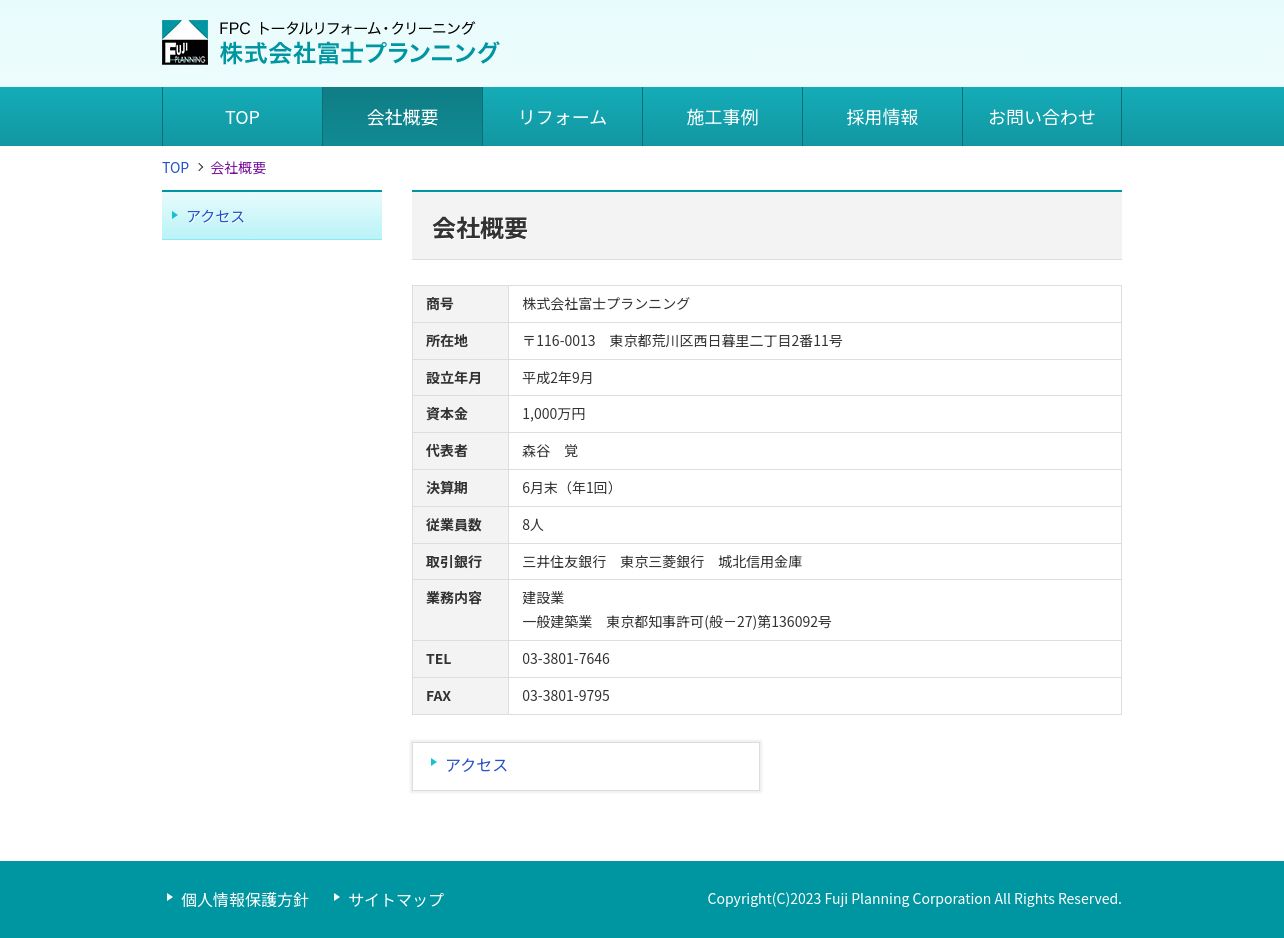Viewport: 1284px width, 938px height.
Task: Open the TOP navigation tab
Action: tap(242, 117)
